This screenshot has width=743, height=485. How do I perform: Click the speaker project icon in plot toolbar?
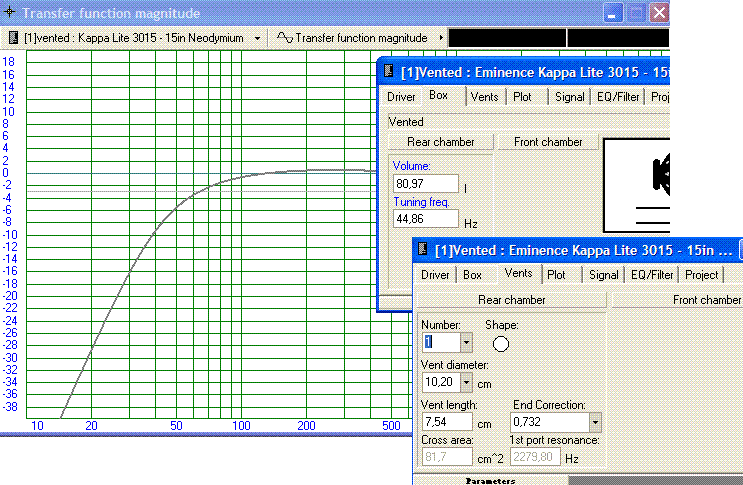14,37
